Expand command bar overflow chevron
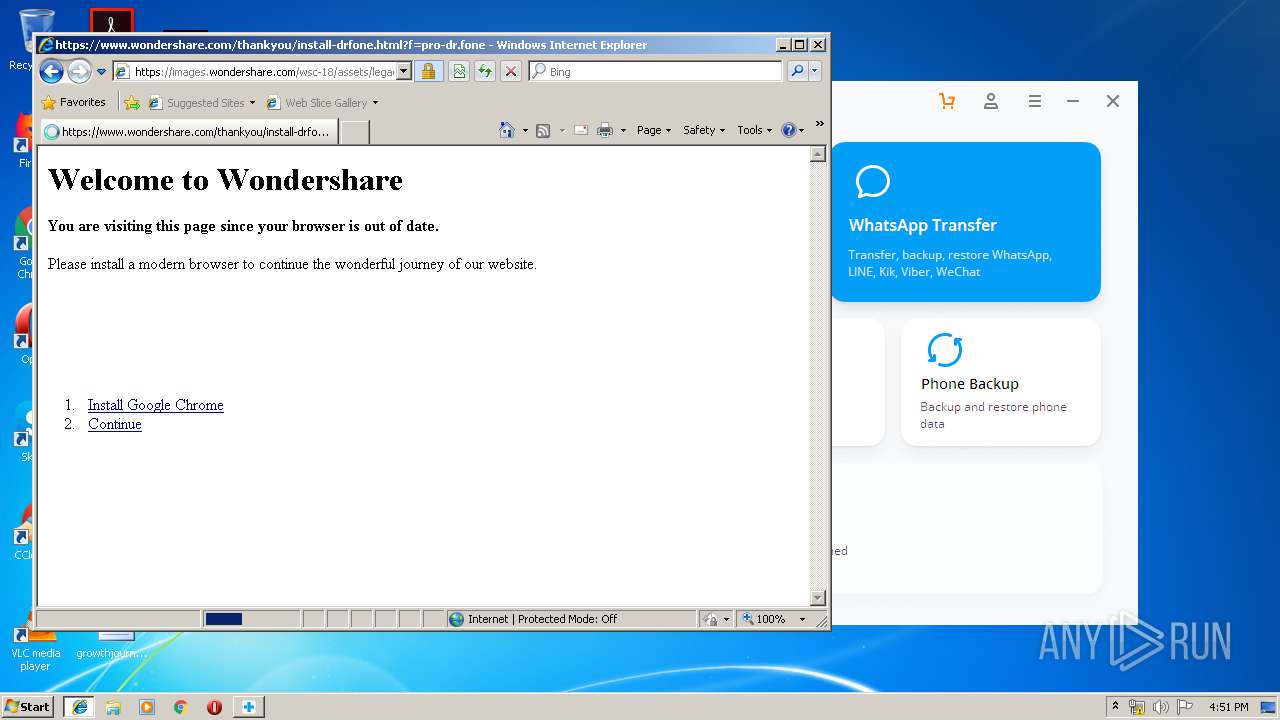The height and width of the screenshot is (720, 1280). [819, 124]
